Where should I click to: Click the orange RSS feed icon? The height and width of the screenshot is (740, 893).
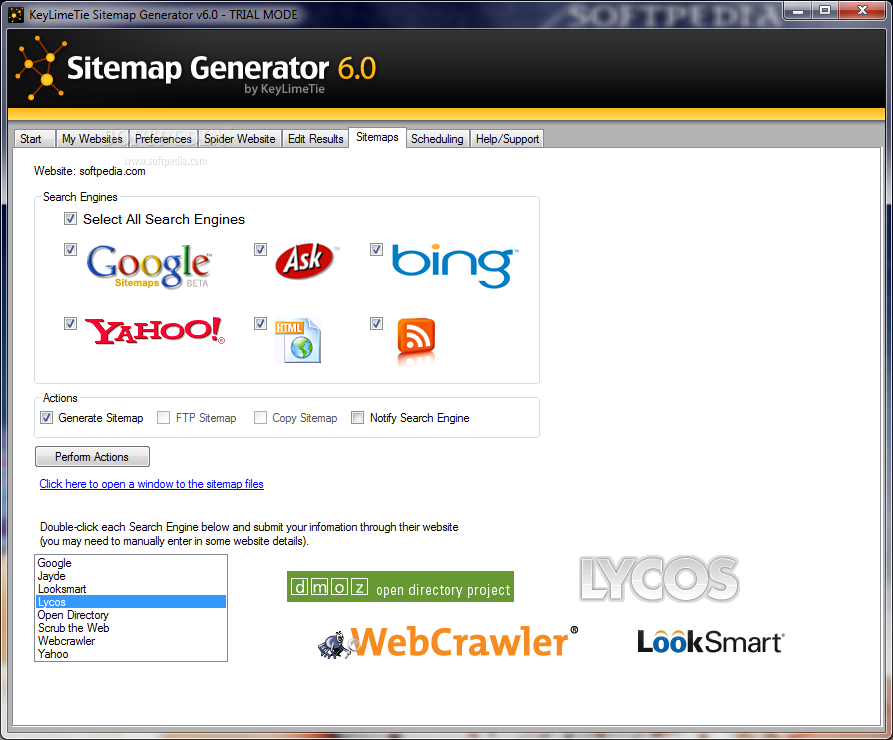[416, 341]
